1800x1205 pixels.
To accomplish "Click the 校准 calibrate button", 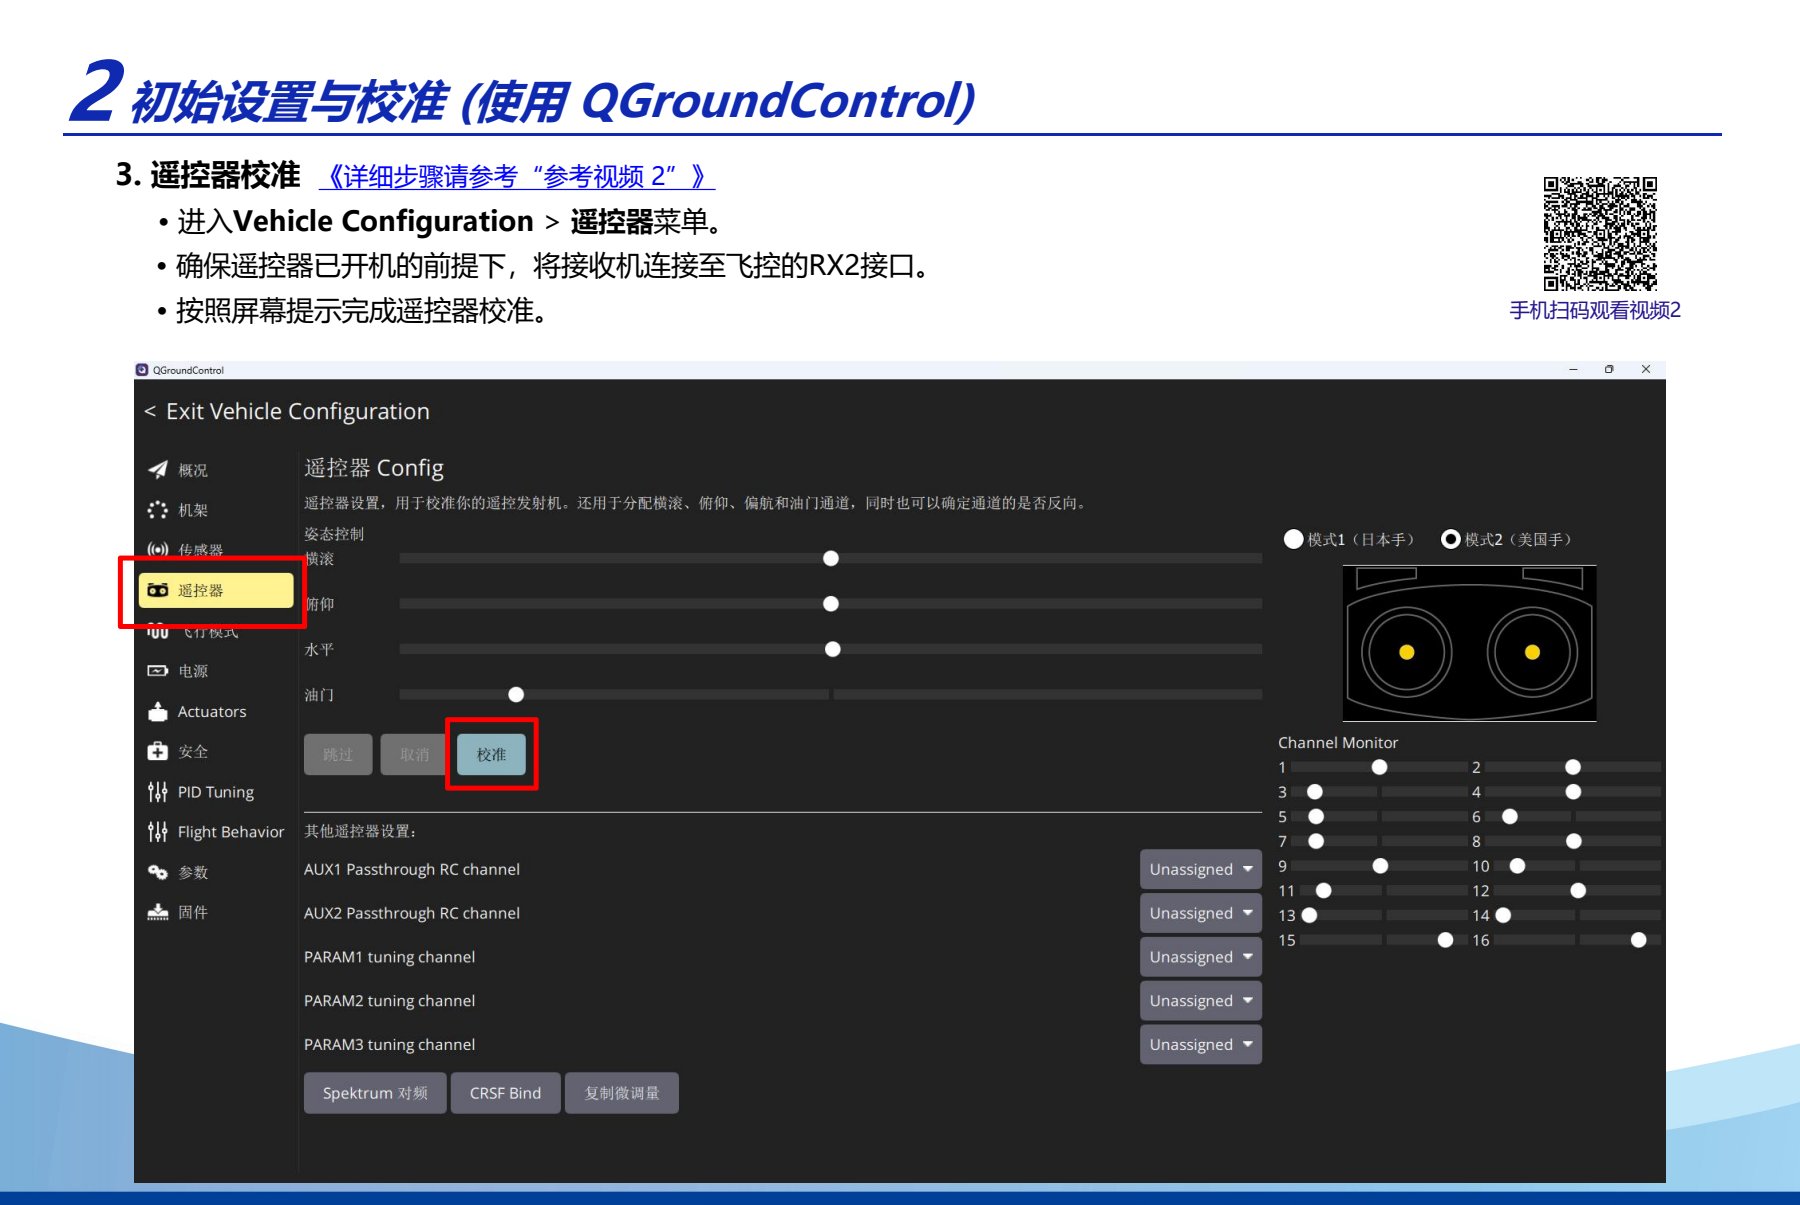I will click(x=491, y=754).
